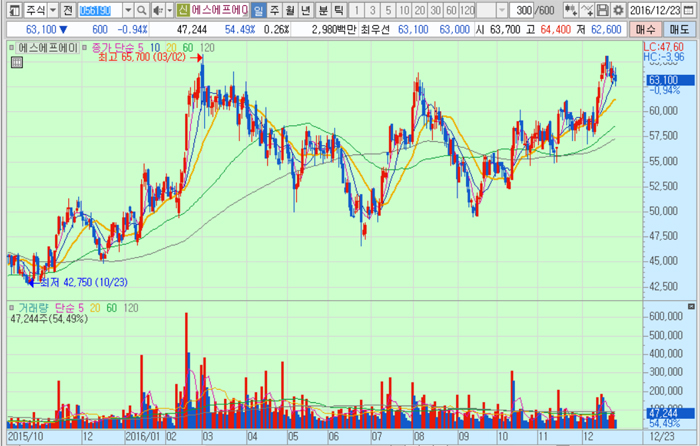Click the stock code input field 056190
Screen dimensions: 700x446
click(x=101, y=10)
